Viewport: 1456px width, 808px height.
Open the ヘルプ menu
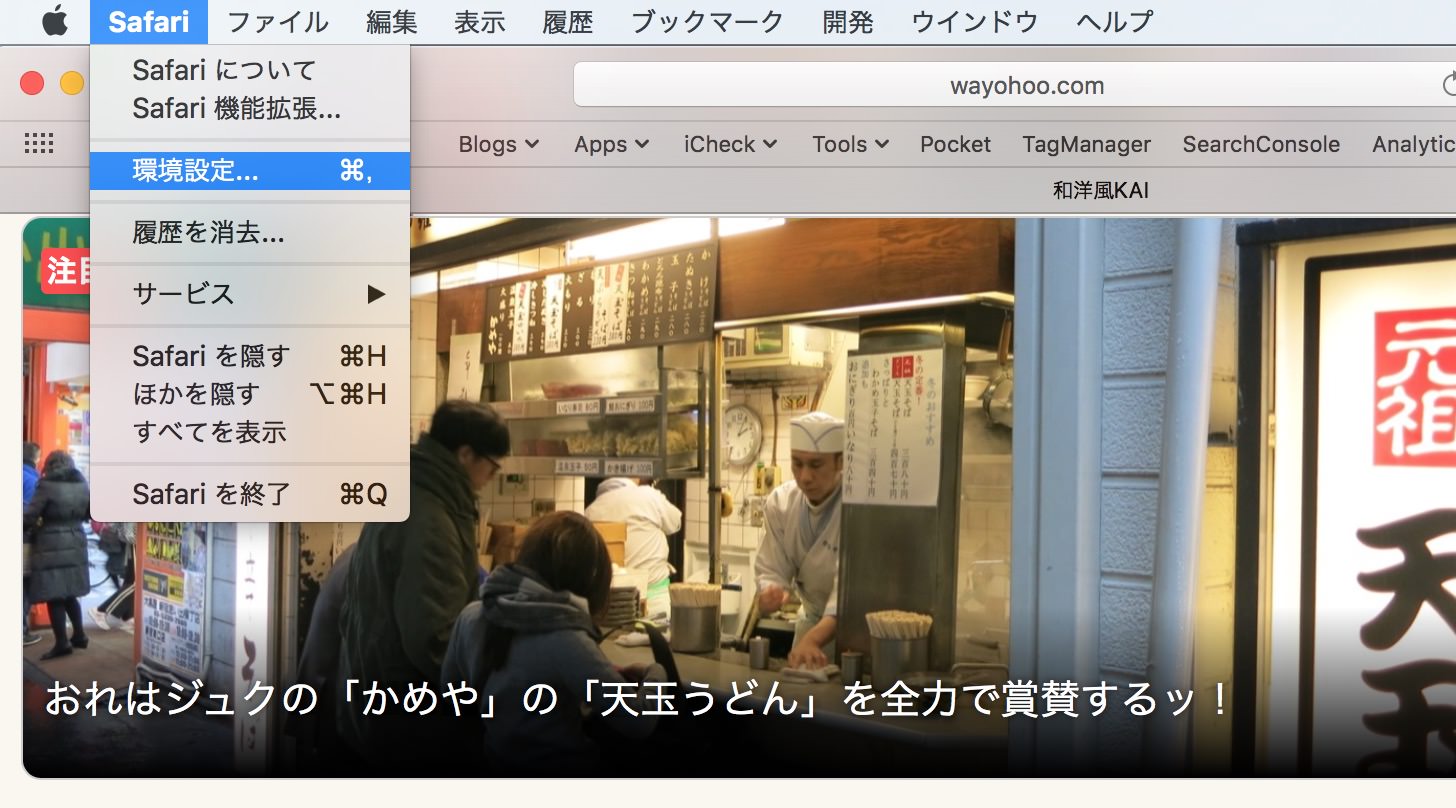[x=1114, y=21]
